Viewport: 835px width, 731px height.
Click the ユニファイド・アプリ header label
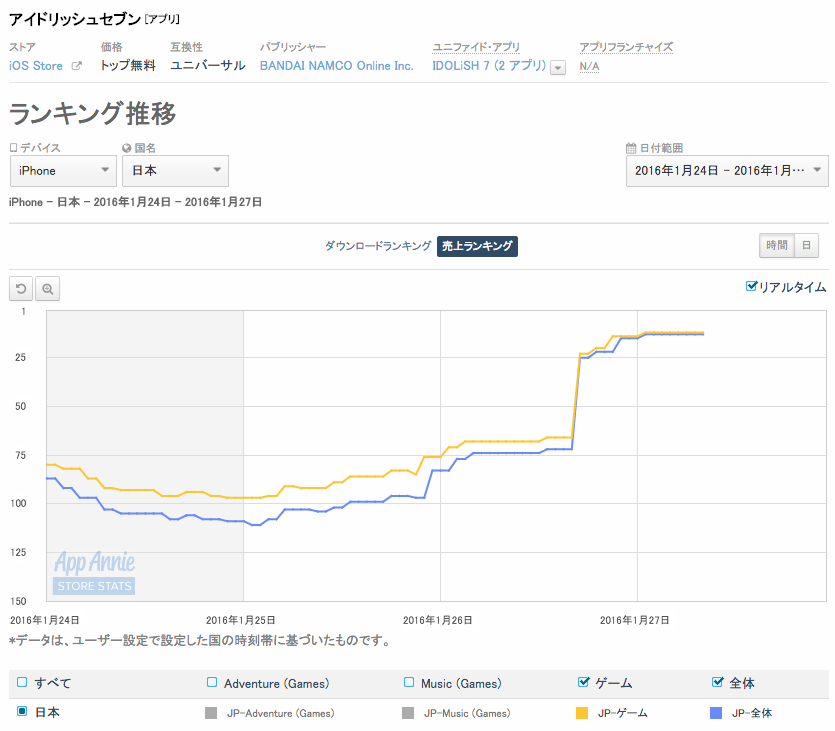[x=476, y=47]
